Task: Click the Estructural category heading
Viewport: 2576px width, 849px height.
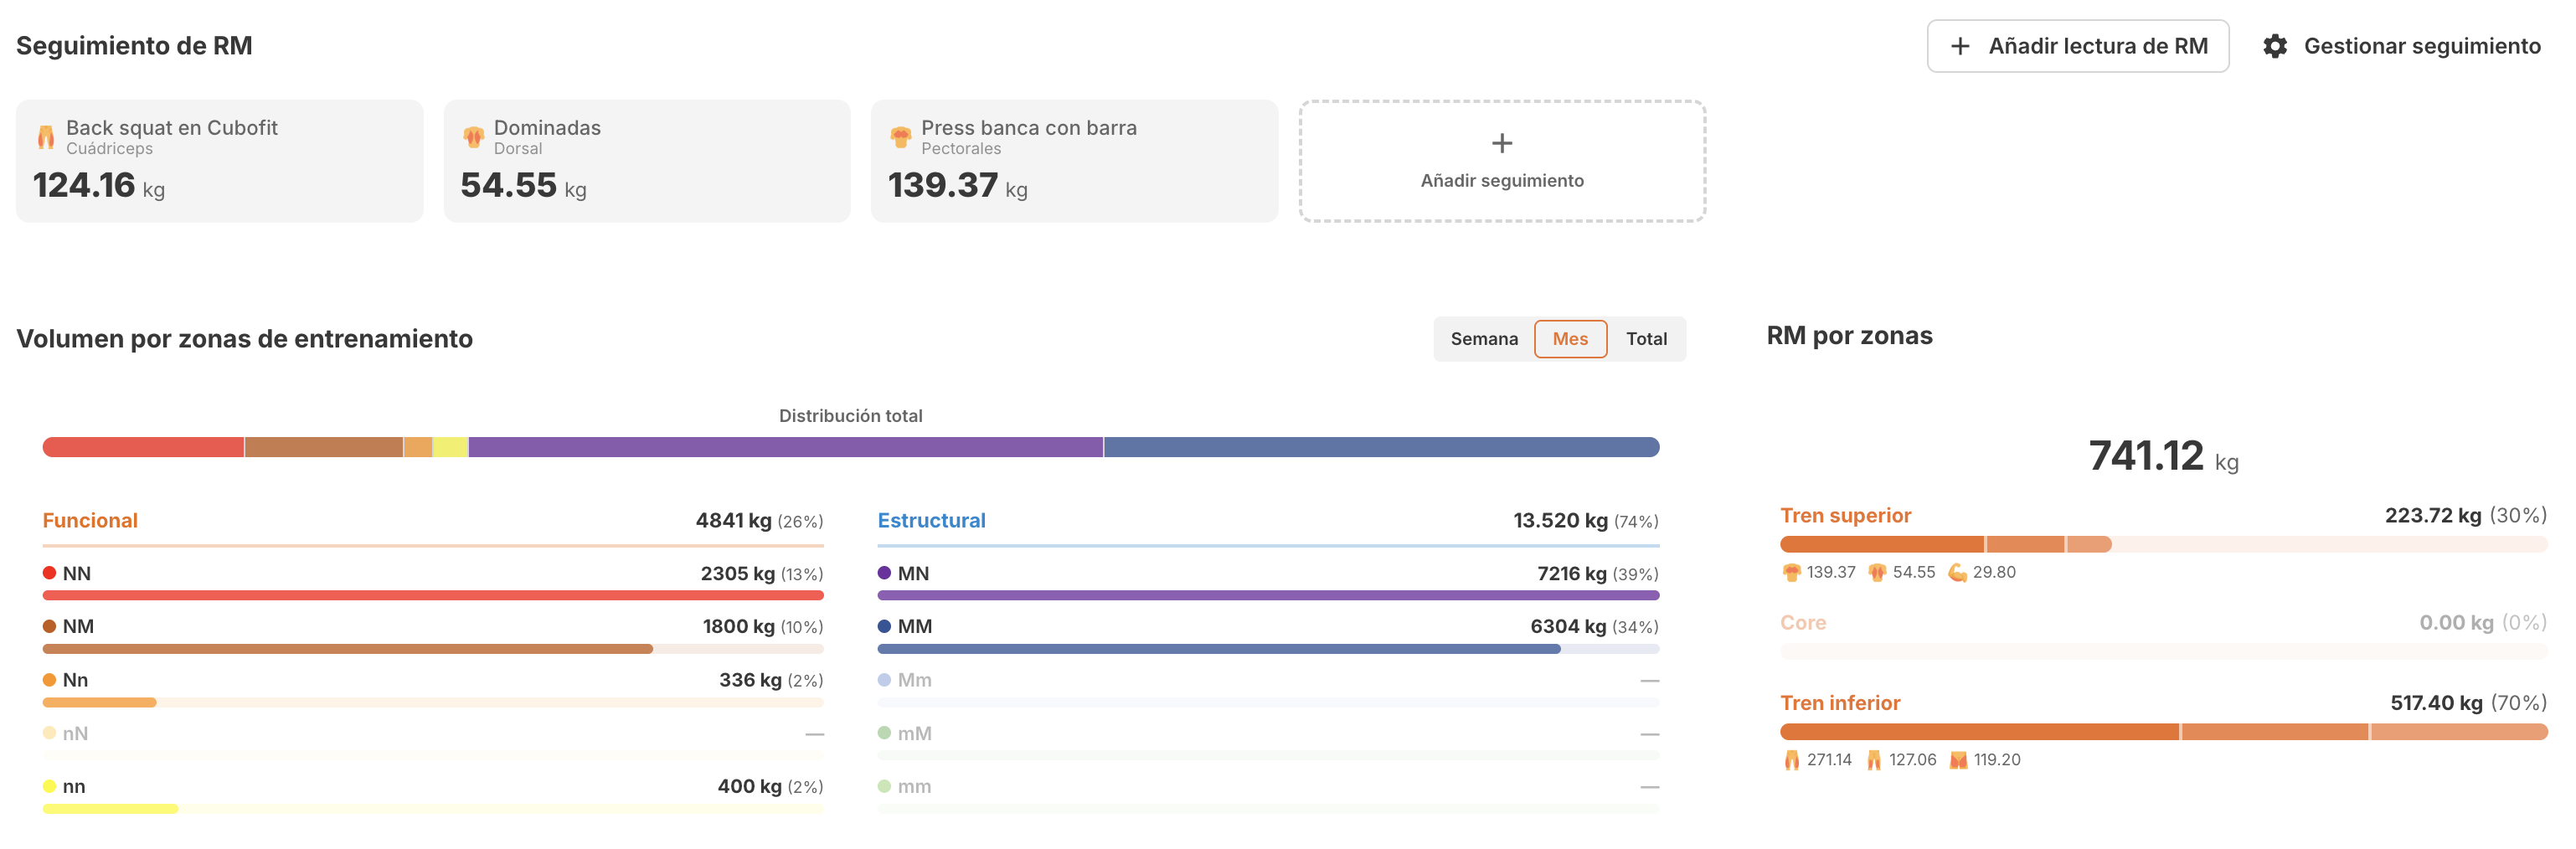Action: [x=931, y=520]
